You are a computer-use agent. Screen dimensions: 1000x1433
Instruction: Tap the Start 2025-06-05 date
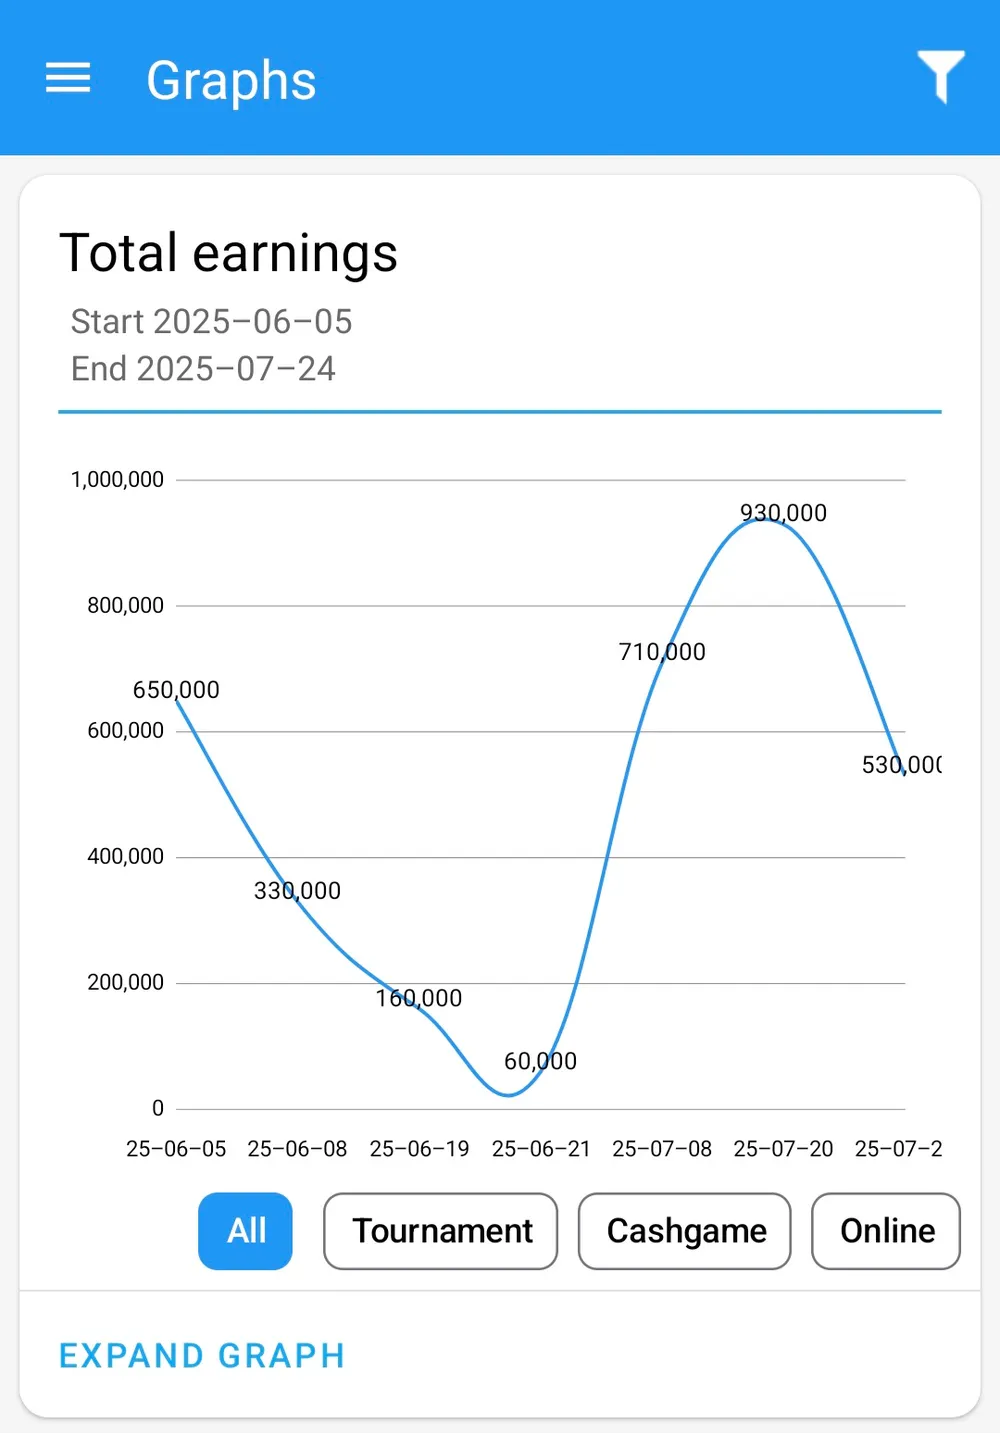211,322
